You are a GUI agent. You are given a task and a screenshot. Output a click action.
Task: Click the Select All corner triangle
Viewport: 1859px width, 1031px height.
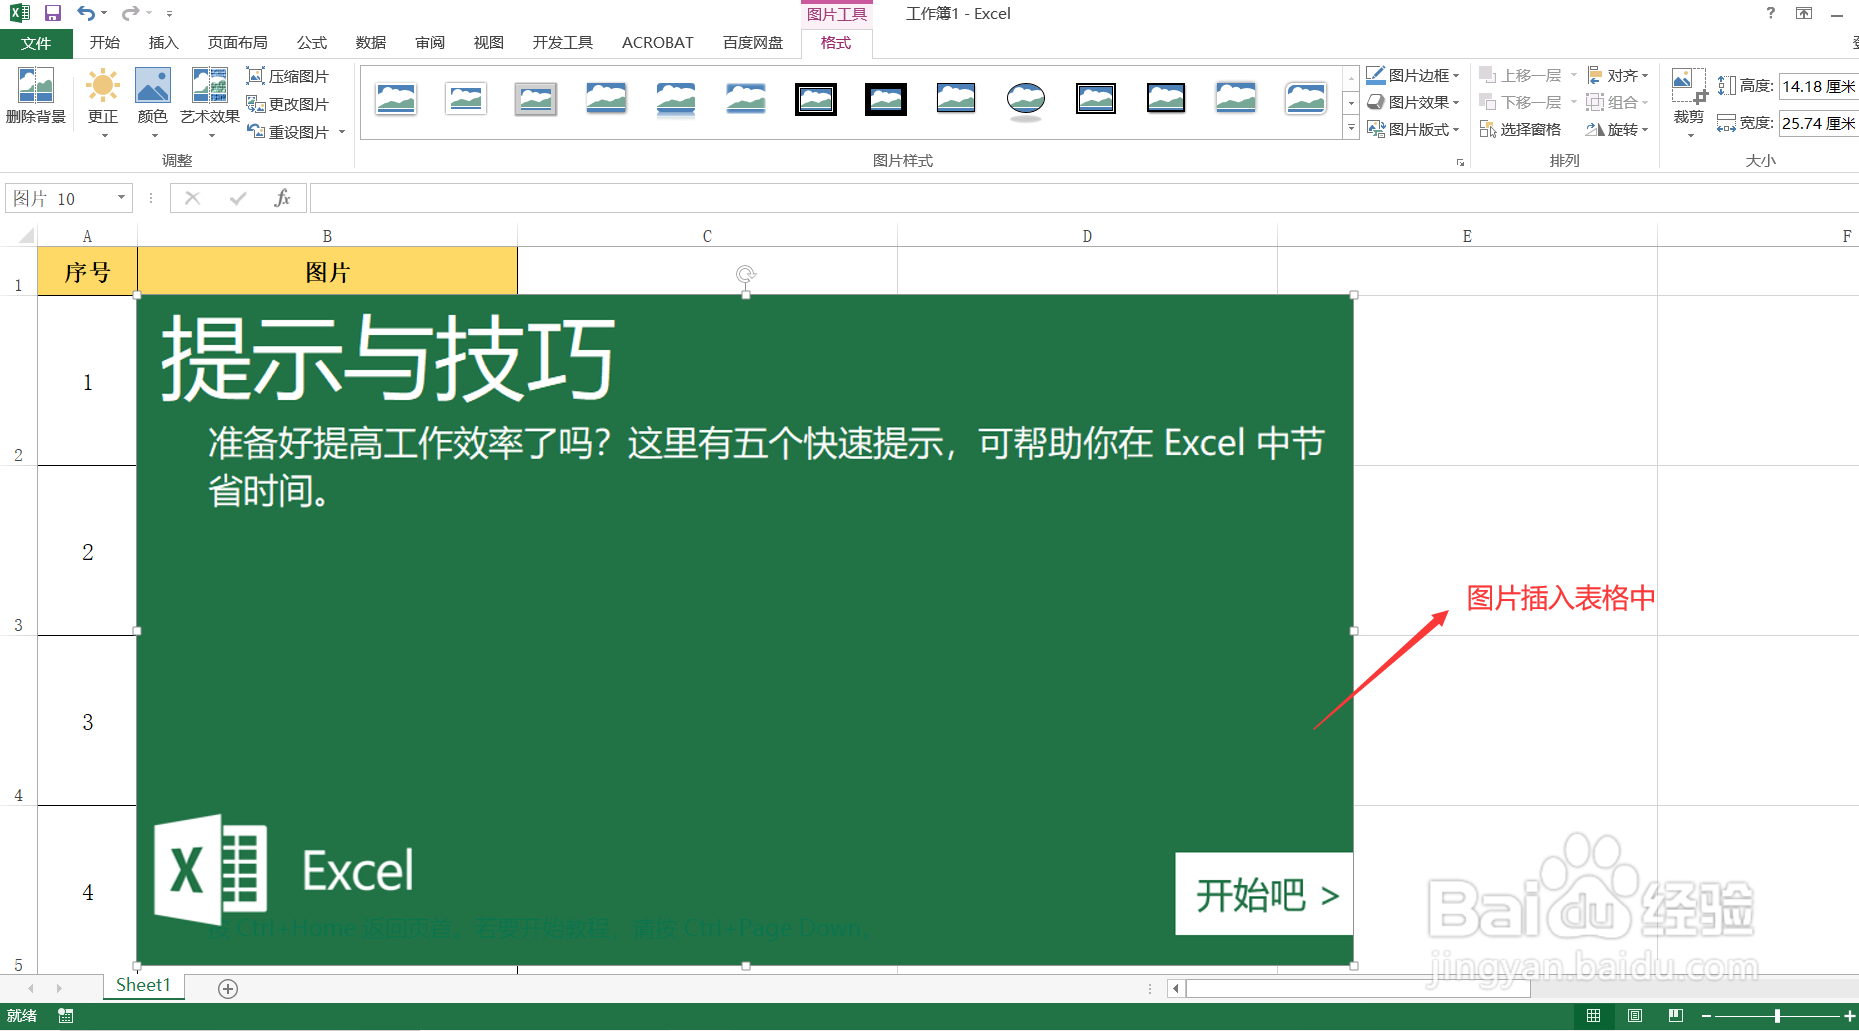pyautogui.click(x=25, y=236)
